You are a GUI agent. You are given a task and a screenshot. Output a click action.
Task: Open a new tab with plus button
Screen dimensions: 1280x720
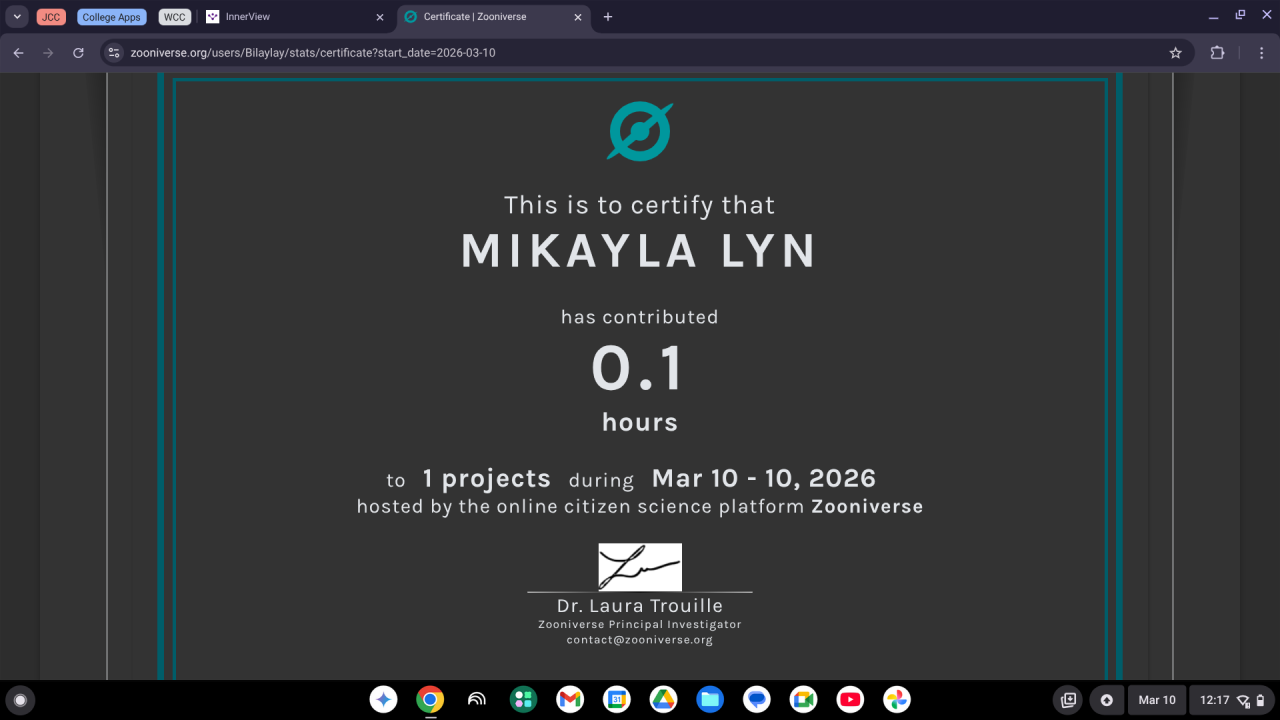click(x=608, y=17)
